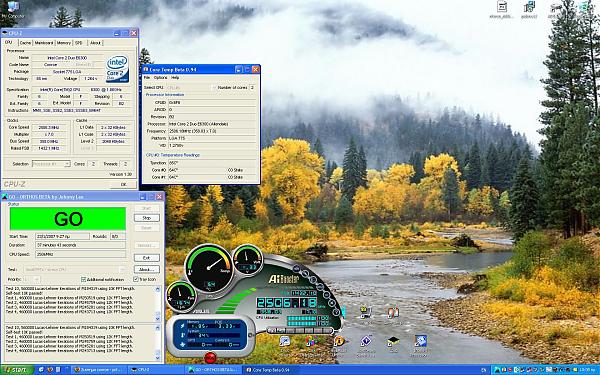Open the About... dialog in Orthos
600x375 pixels.
(147, 269)
